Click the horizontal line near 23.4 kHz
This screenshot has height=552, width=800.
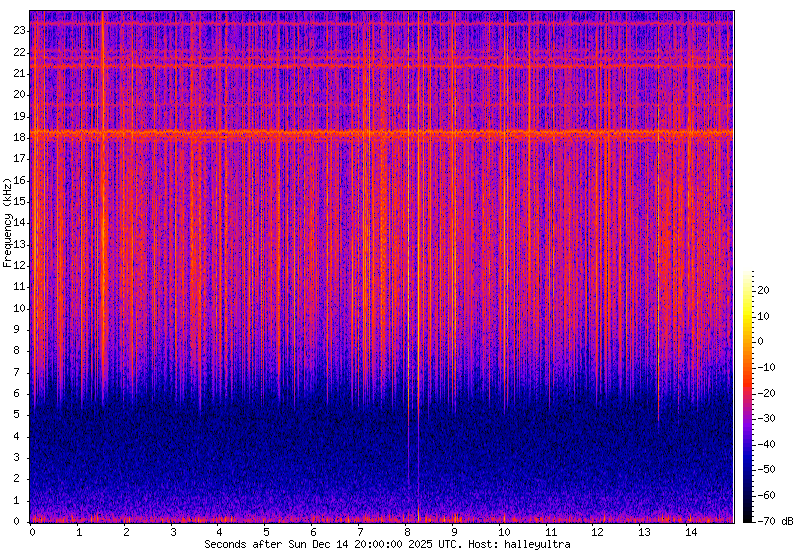[x=380, y=22]
